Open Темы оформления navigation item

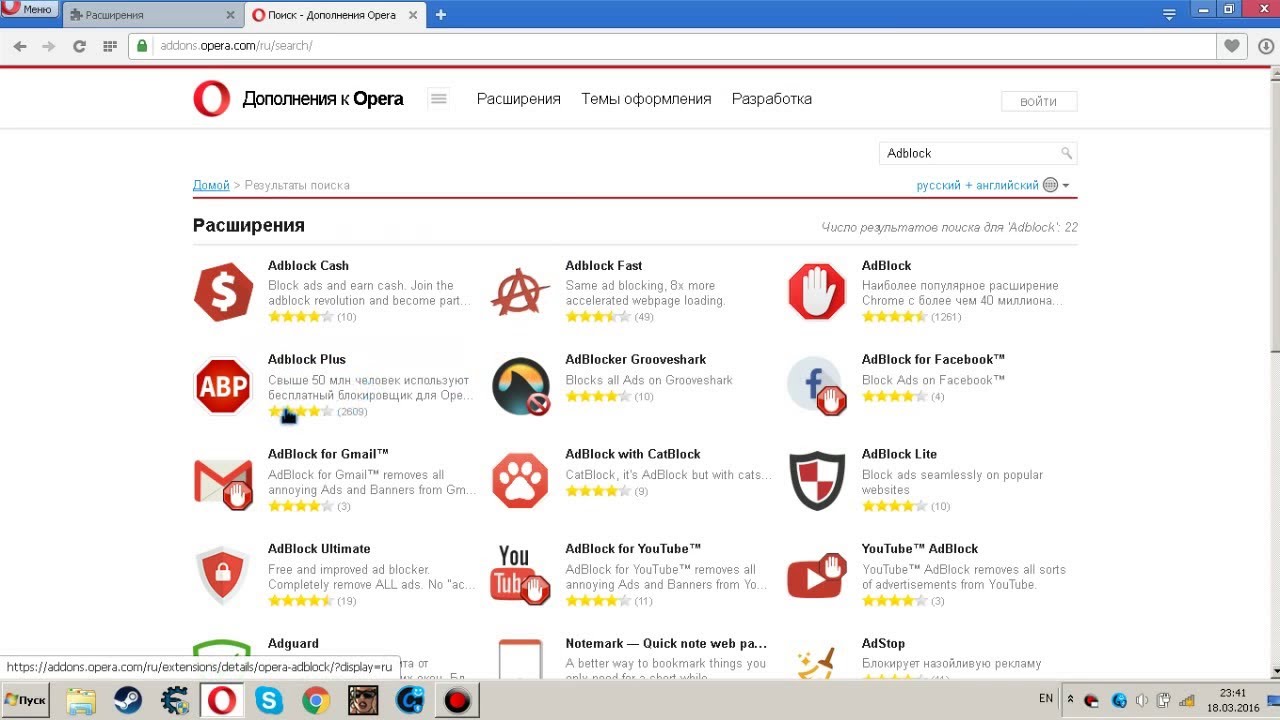(x=646, y=99)
